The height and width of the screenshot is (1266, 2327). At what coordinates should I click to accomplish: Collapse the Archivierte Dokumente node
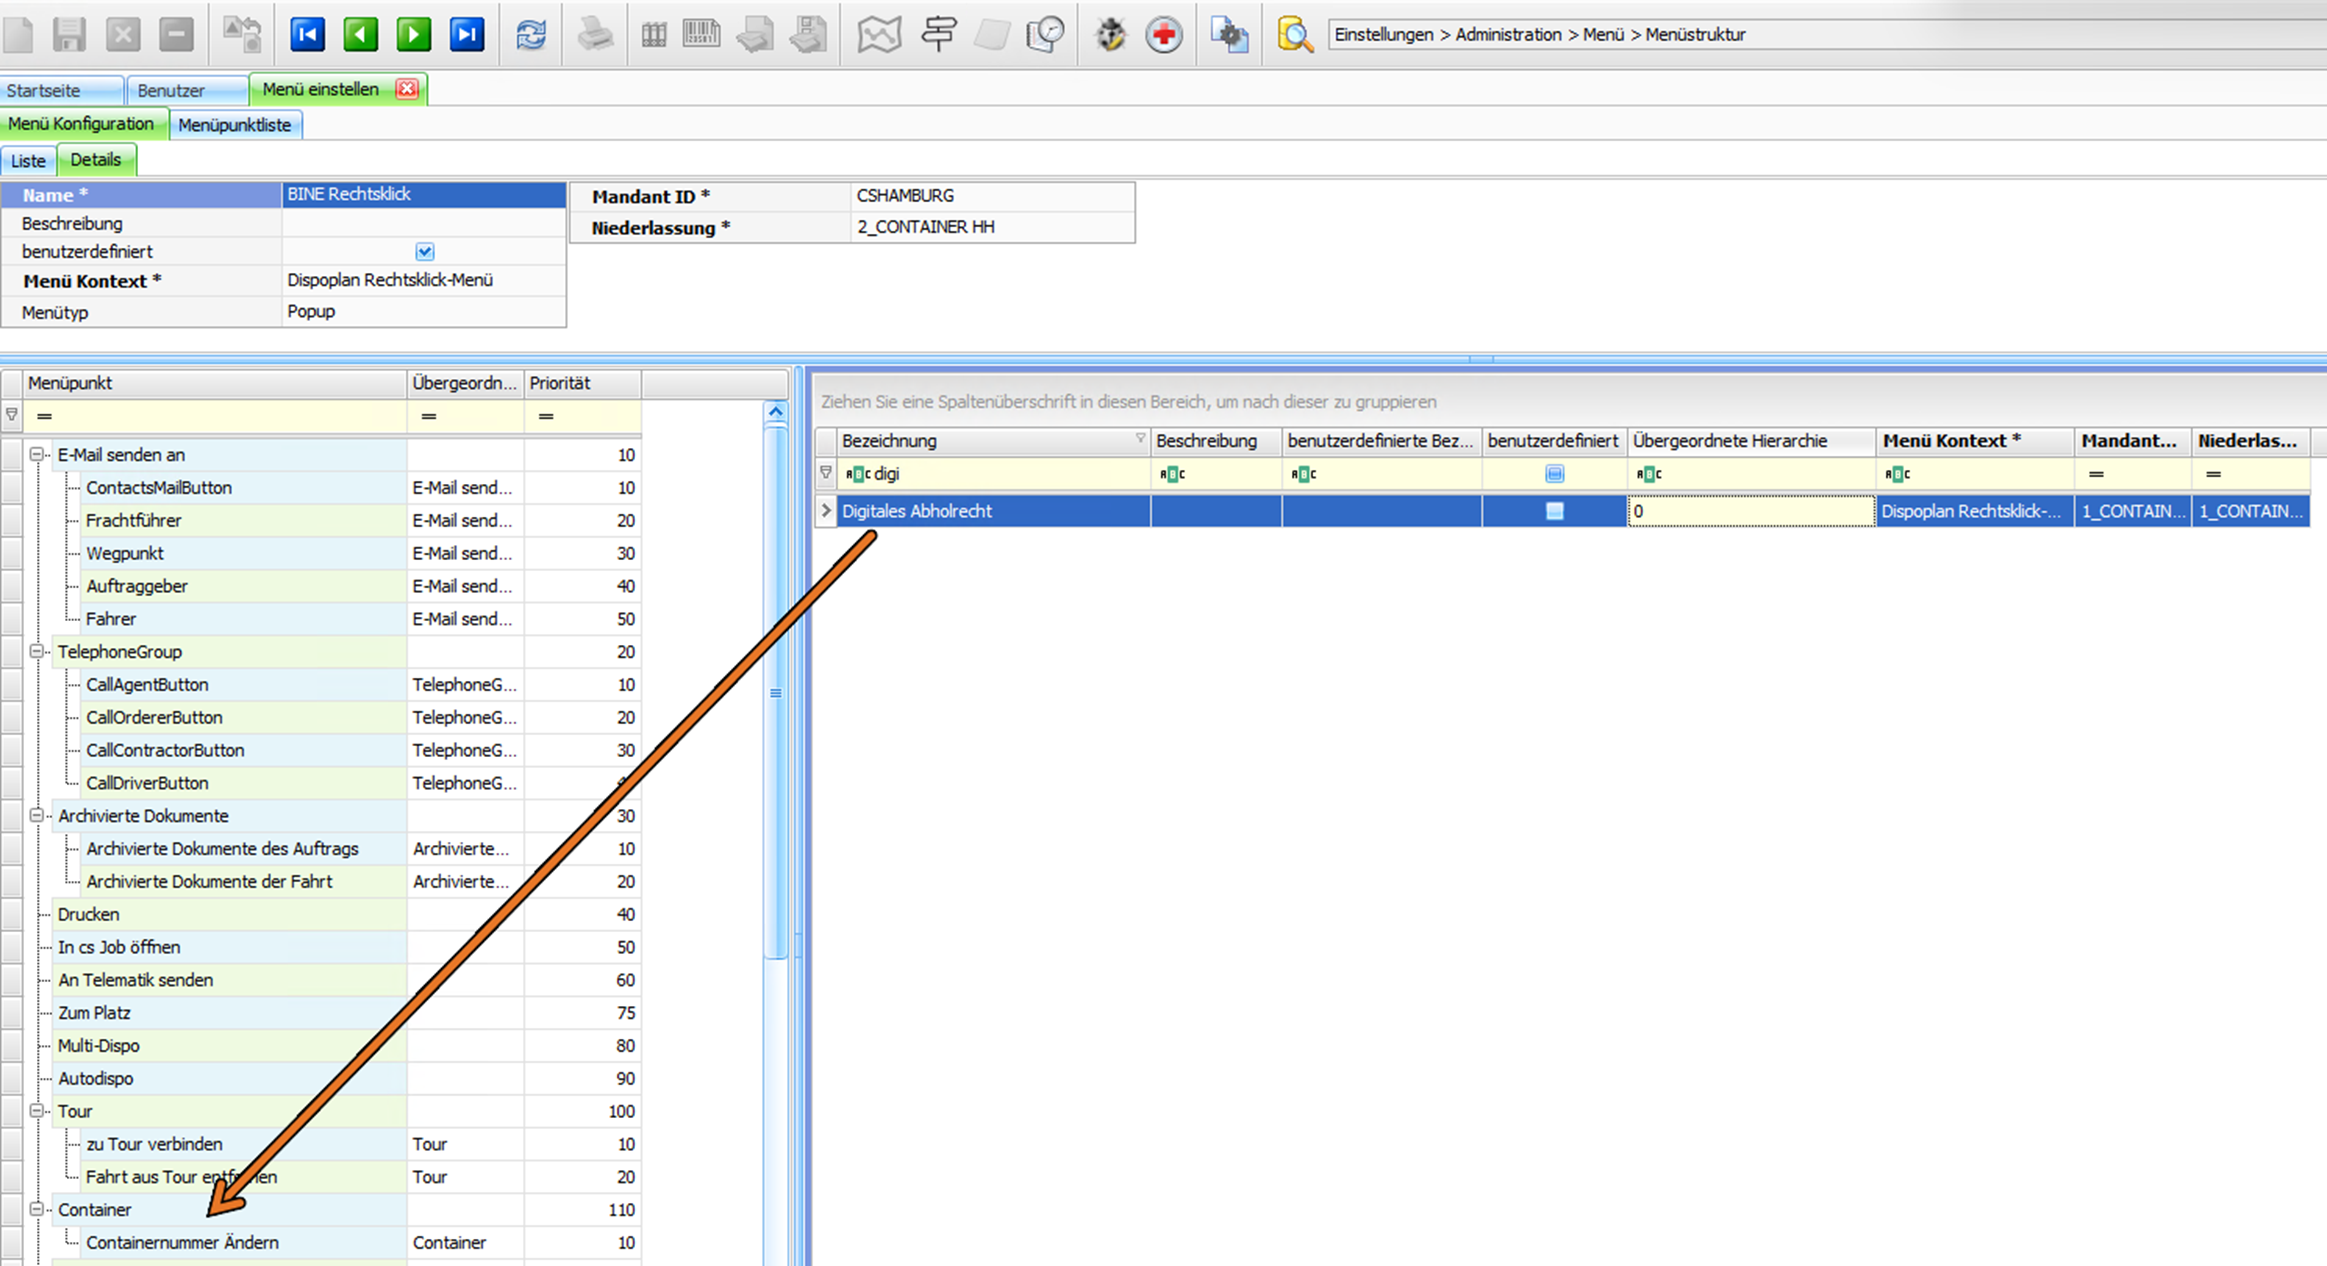point(37,816)
